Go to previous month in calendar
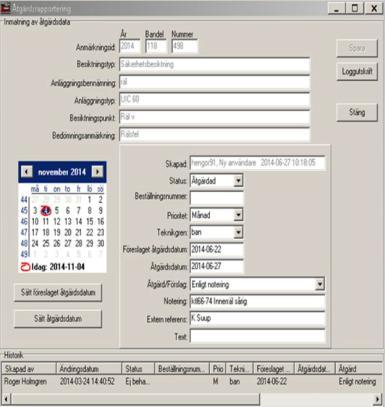 26,172
